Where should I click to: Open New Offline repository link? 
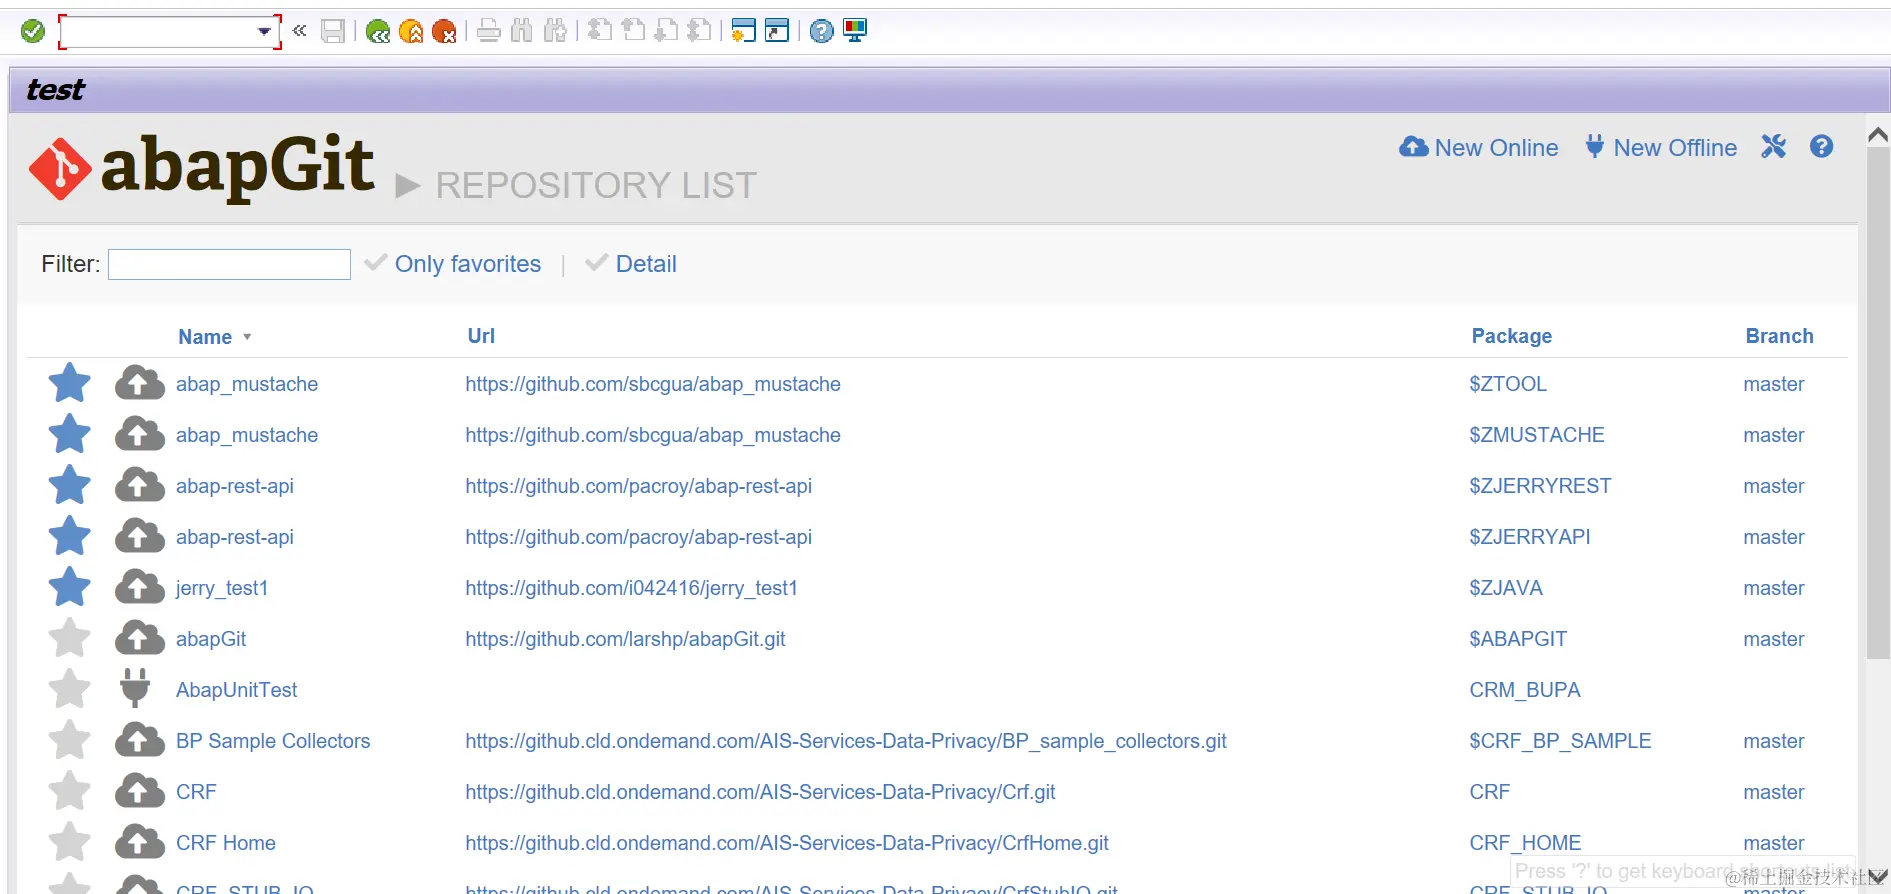[1661, 148]
